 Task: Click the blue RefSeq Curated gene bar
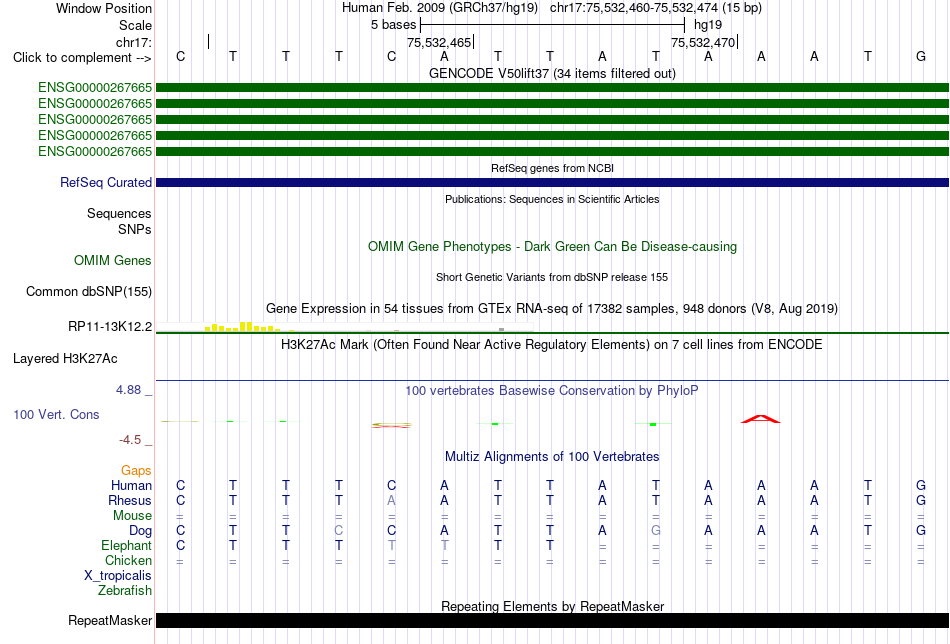(x=553, y=182)
